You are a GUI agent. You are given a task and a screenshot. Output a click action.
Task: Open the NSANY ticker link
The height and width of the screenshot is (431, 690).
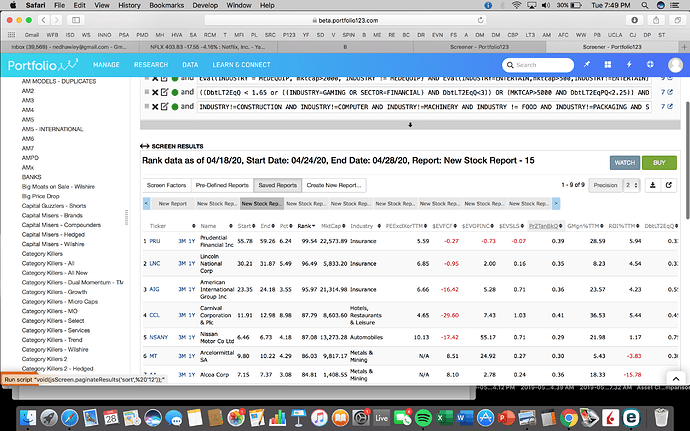click(x=158, y=337)
